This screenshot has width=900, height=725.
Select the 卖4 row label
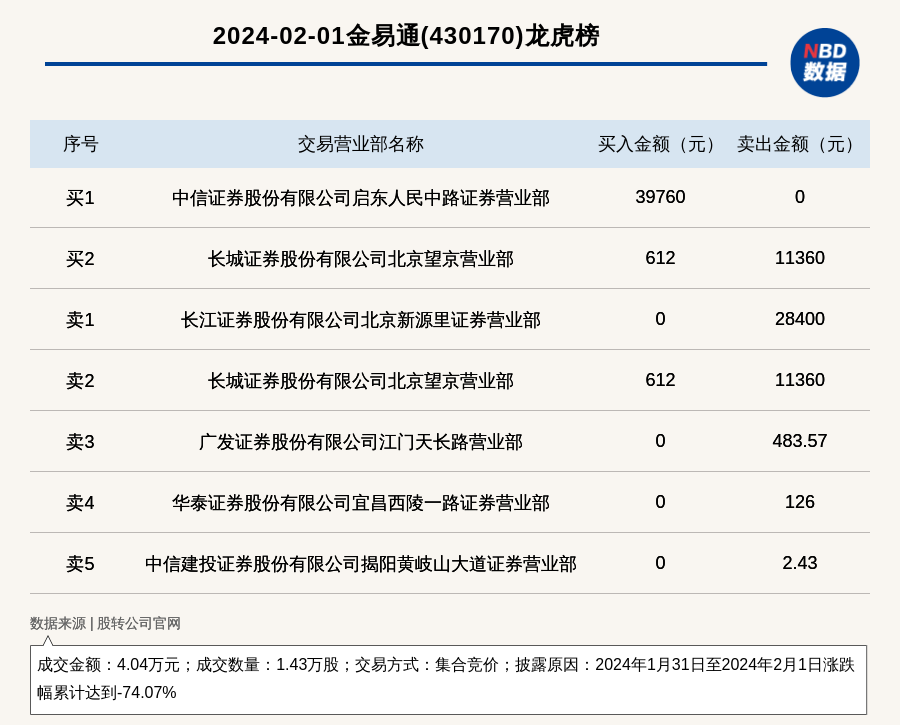[x=80, y=503]
